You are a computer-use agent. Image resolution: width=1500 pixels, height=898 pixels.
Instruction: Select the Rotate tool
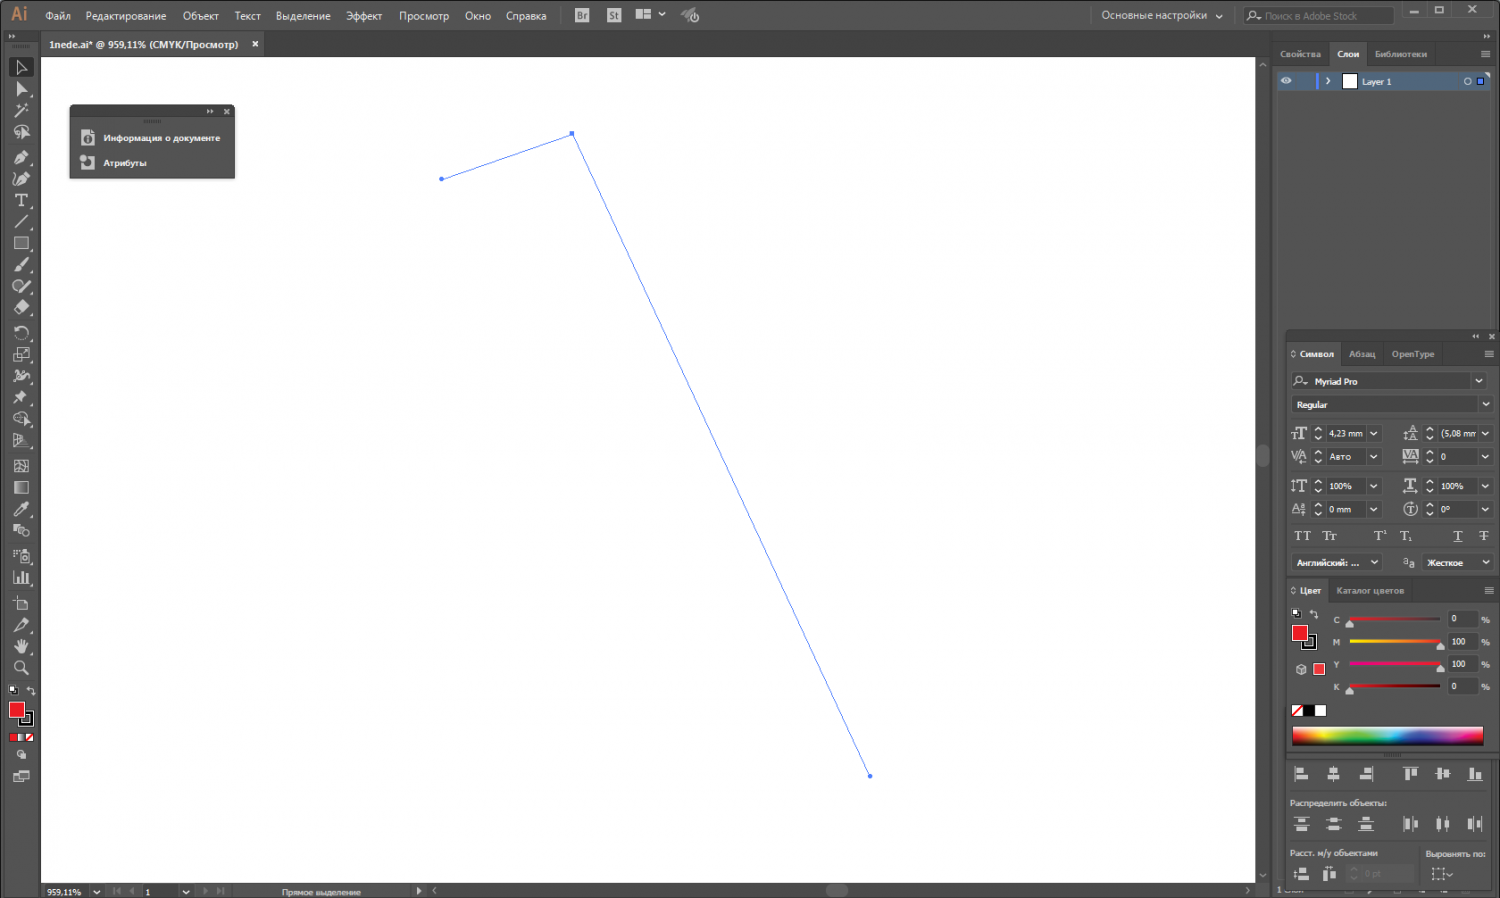21,333
